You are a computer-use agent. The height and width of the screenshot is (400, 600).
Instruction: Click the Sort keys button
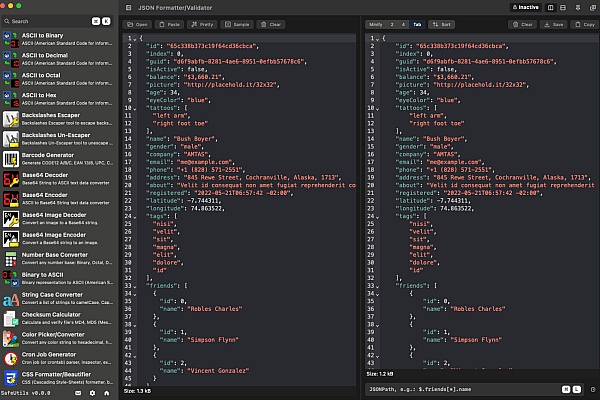442,24
